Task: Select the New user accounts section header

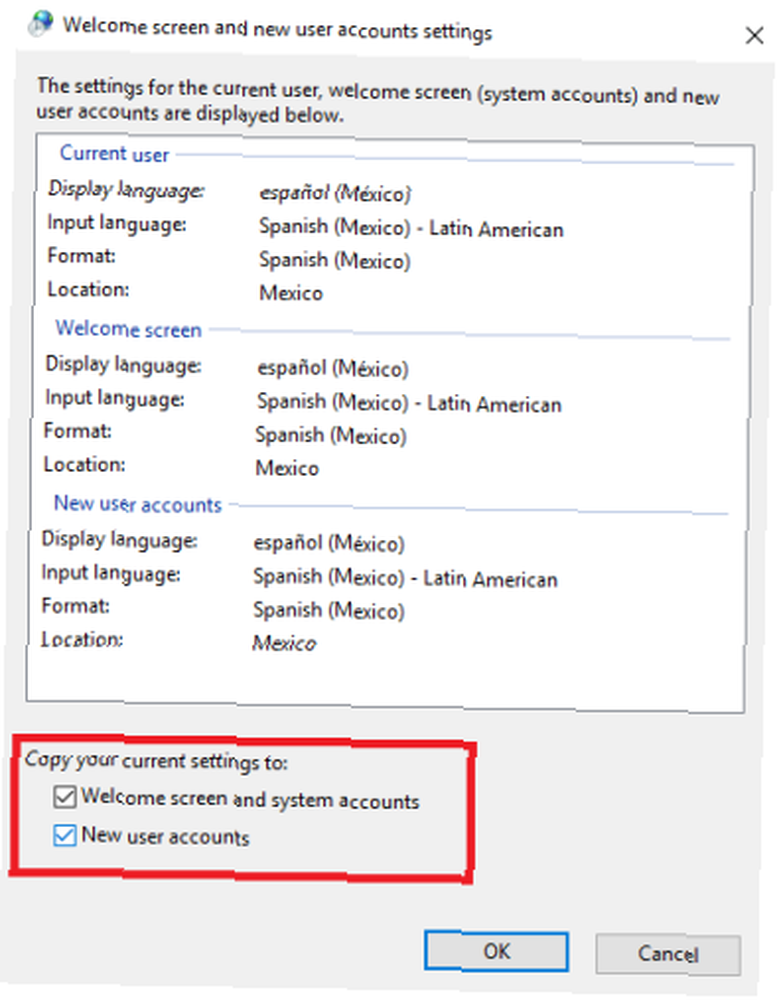Action: [x=138, y=504]
